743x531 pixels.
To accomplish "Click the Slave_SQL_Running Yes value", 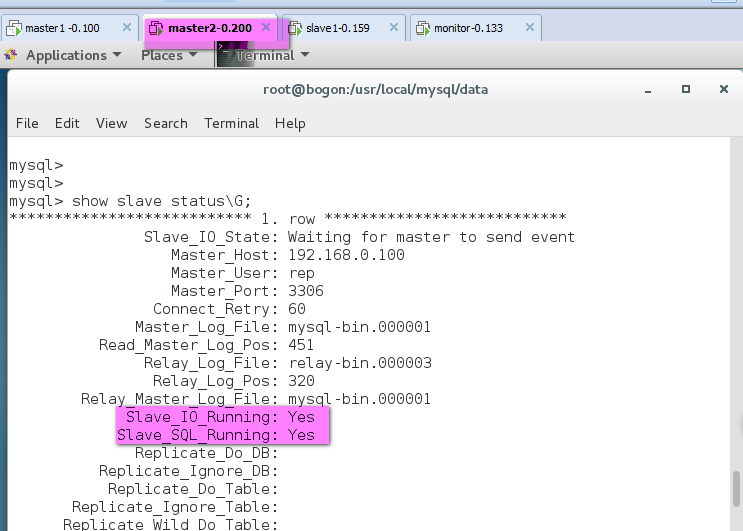I will click(301, 435).
